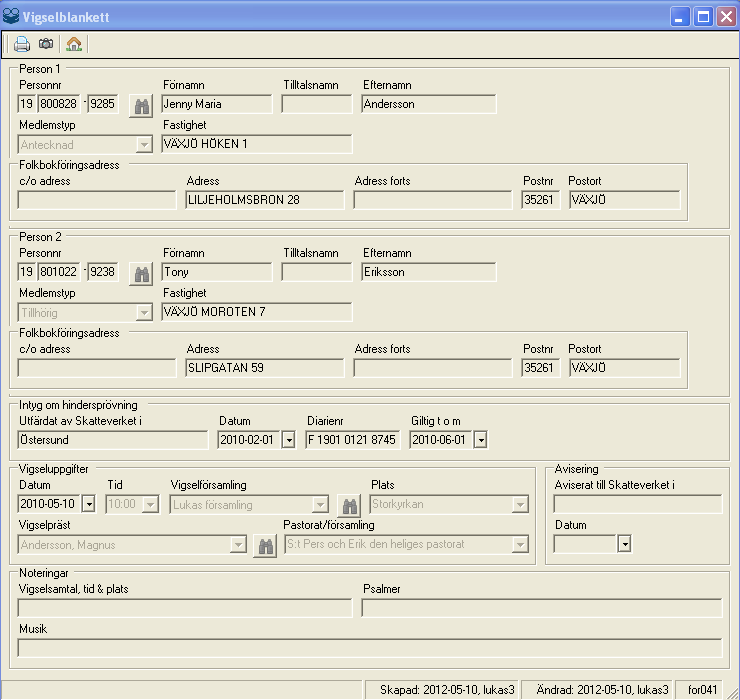Screen dimensions: 740x700
Task: Click Person 1 Postort field VÄXJÖ
Action: [x=624, y=200]
